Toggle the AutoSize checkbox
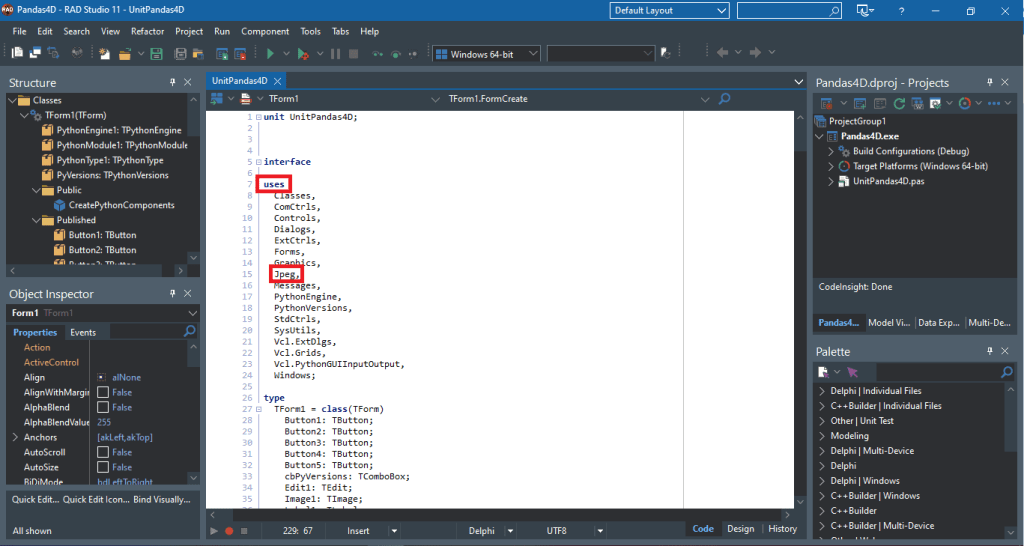Screen dimensions: 1024x546 103,467
